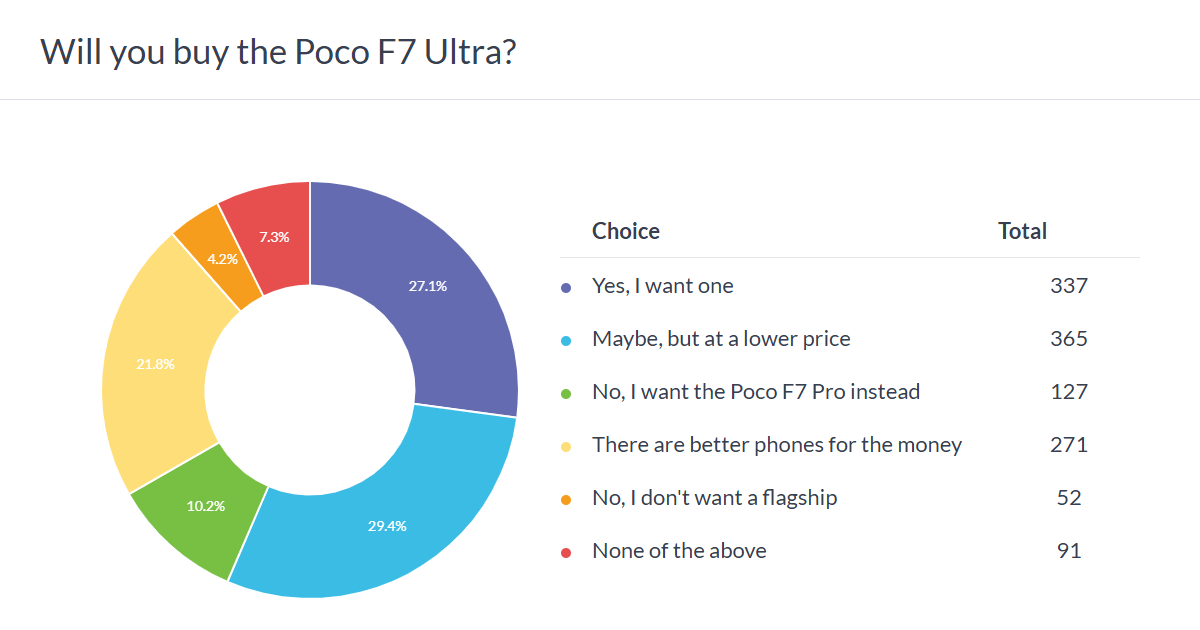This screenshot has width=1200, height=630.
Task: Click yellow legend dot for better phones
Action: click(x=566, y=446)
